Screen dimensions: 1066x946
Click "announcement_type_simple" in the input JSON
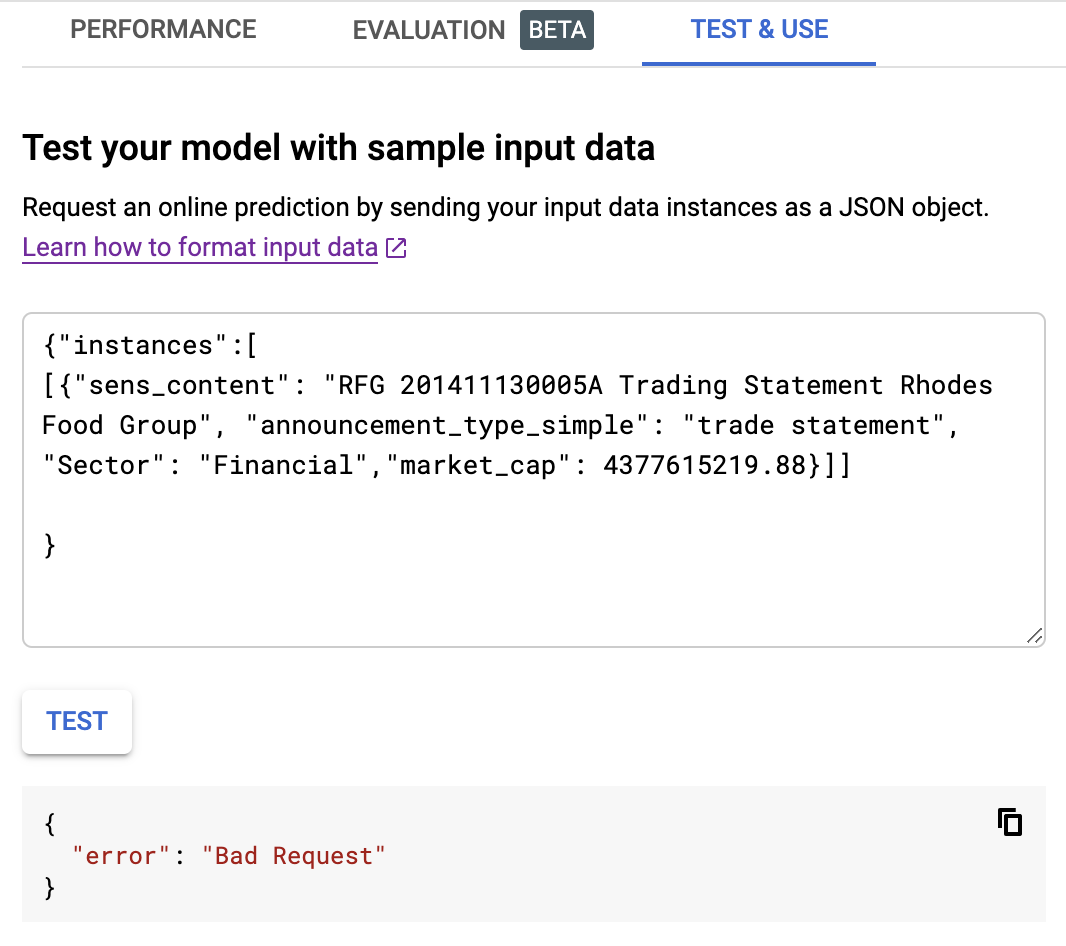click(x=447, y=426)
